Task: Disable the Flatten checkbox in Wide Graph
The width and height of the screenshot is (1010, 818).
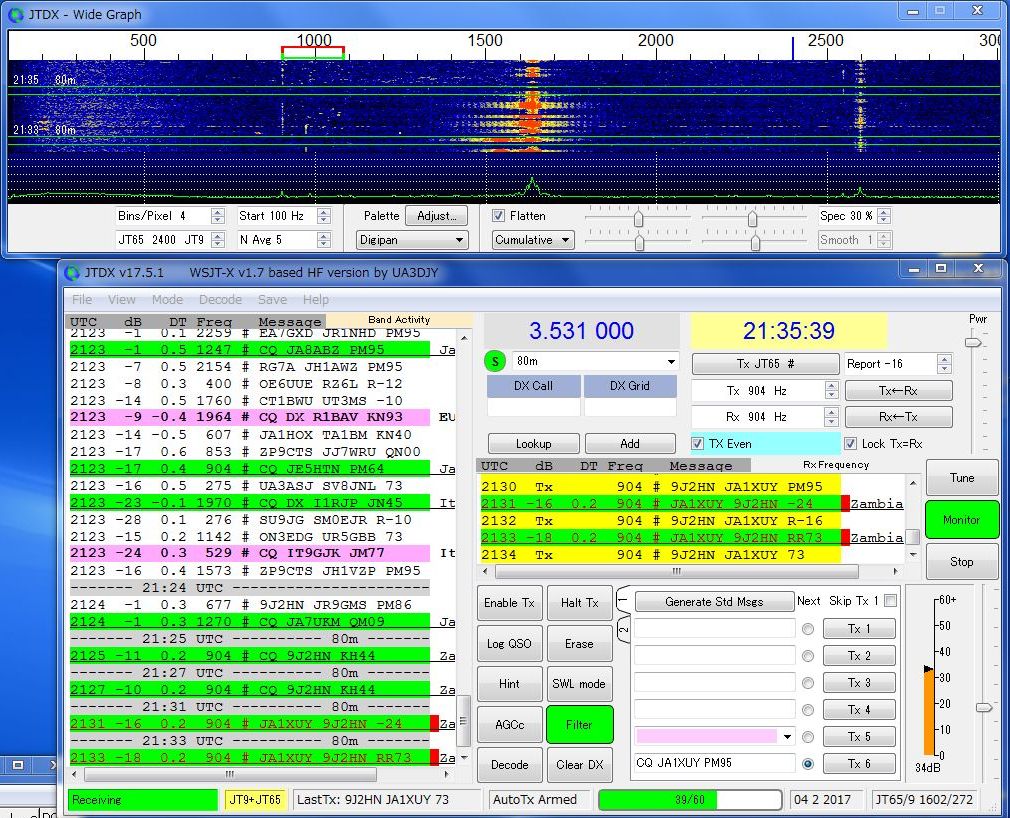Action: 499,215
